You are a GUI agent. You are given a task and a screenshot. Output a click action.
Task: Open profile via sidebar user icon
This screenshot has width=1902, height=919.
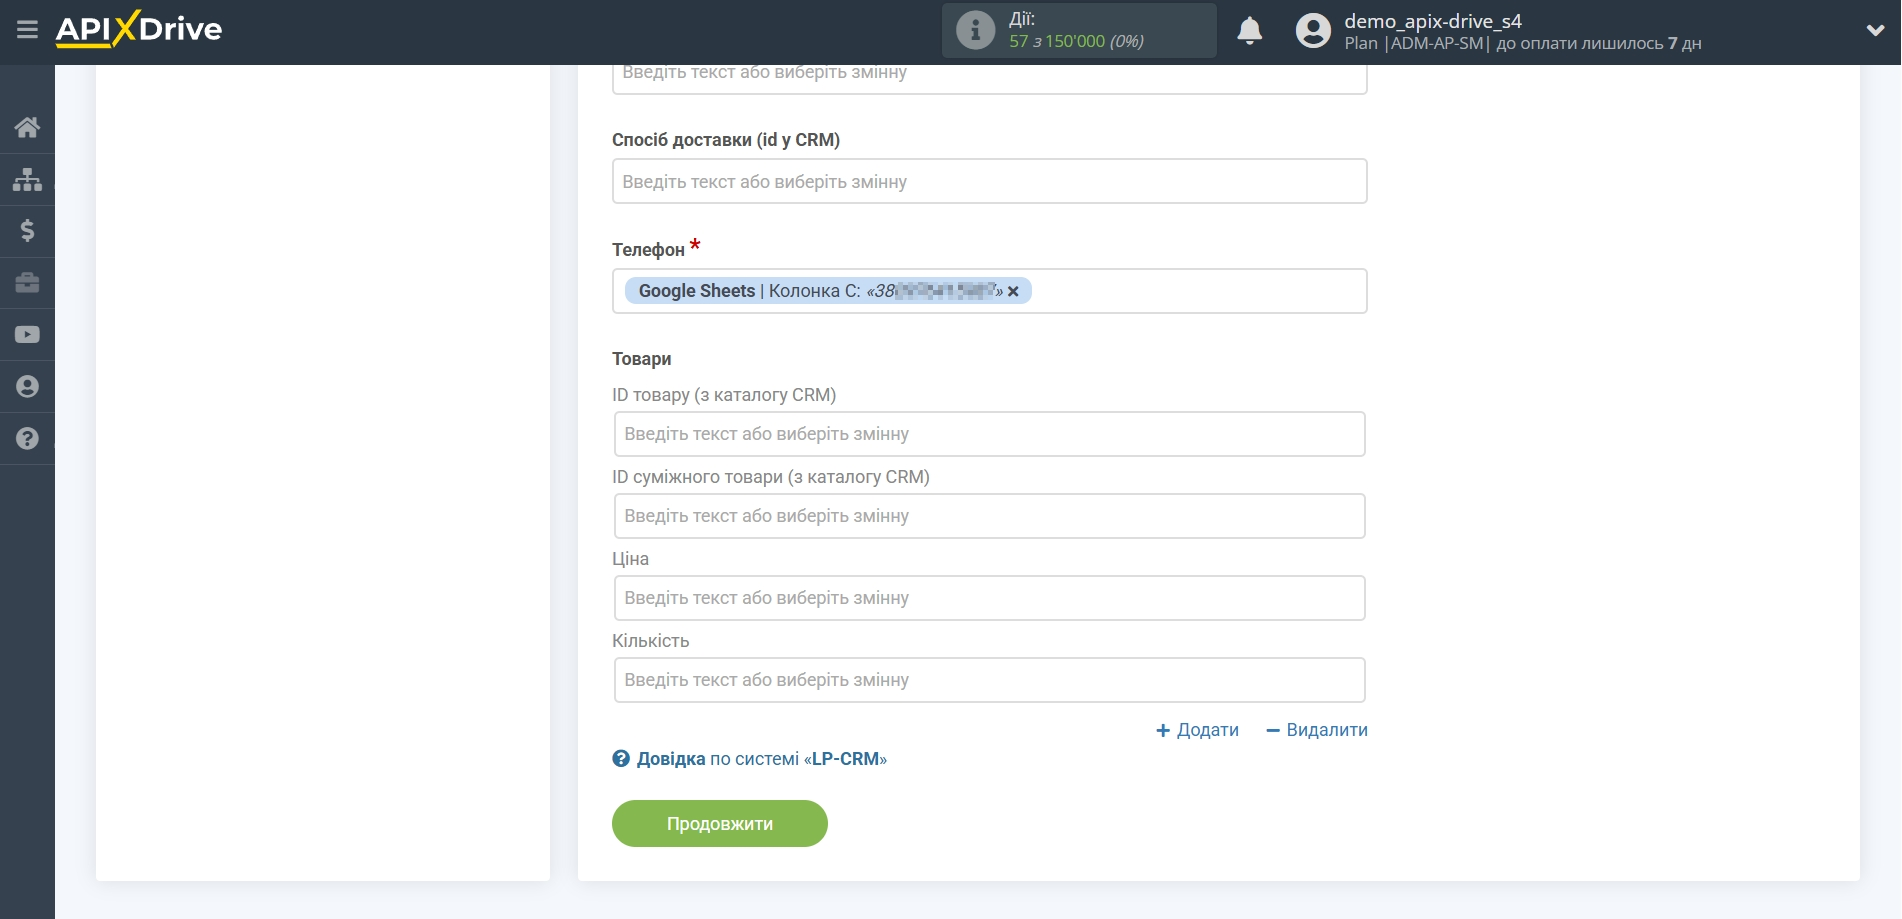pyautogui.click(x=27, y=387)
